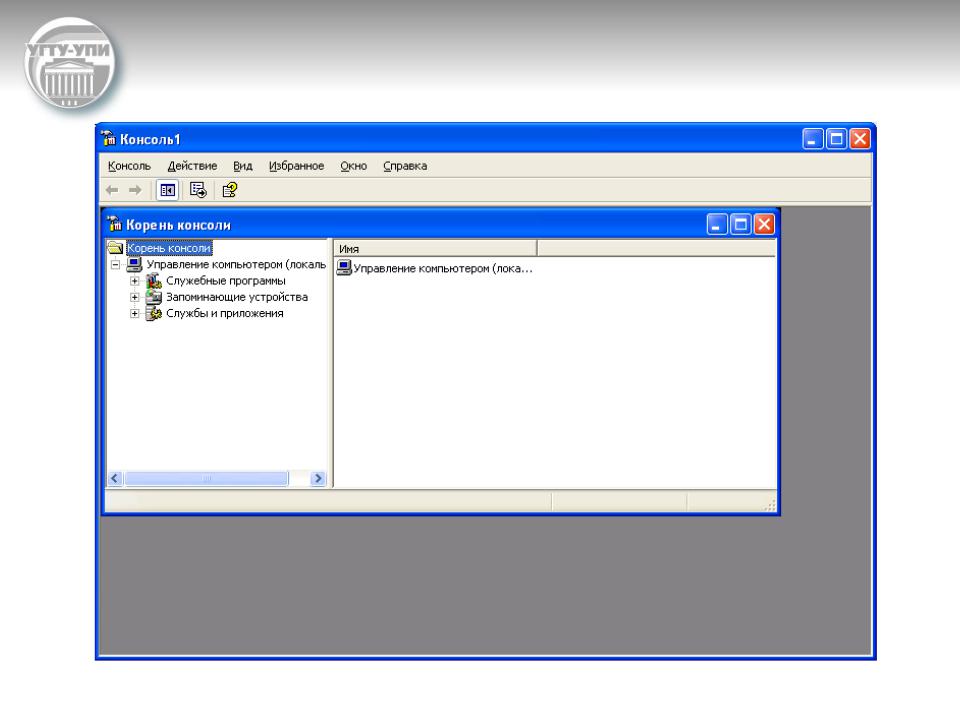Click the computer icon in the results pane
This screenshot has height=720, width=960.
(x=344, y=268)
